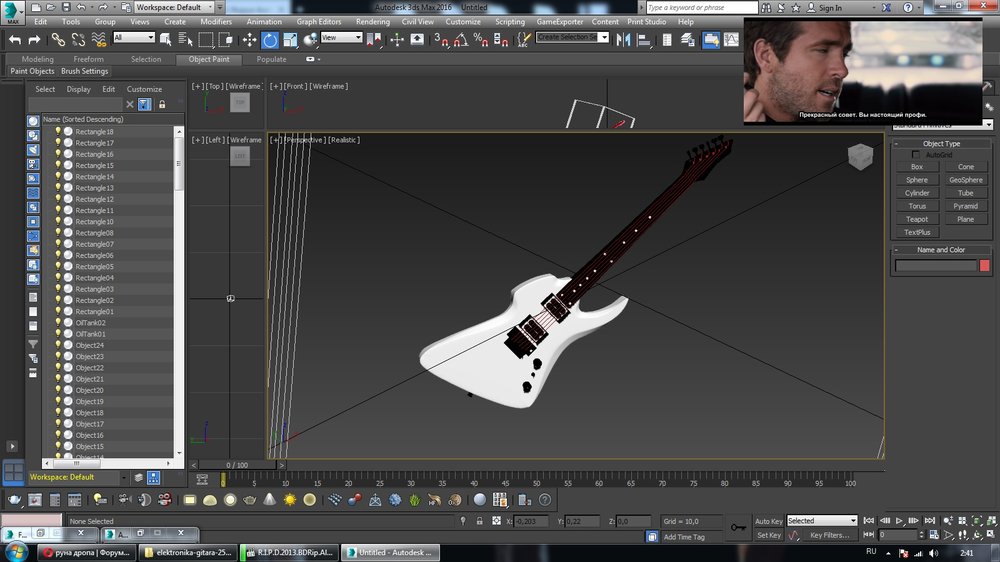Select OilTank02 in scene explorer list
The image size is (1000, 562).
(90, 323)
